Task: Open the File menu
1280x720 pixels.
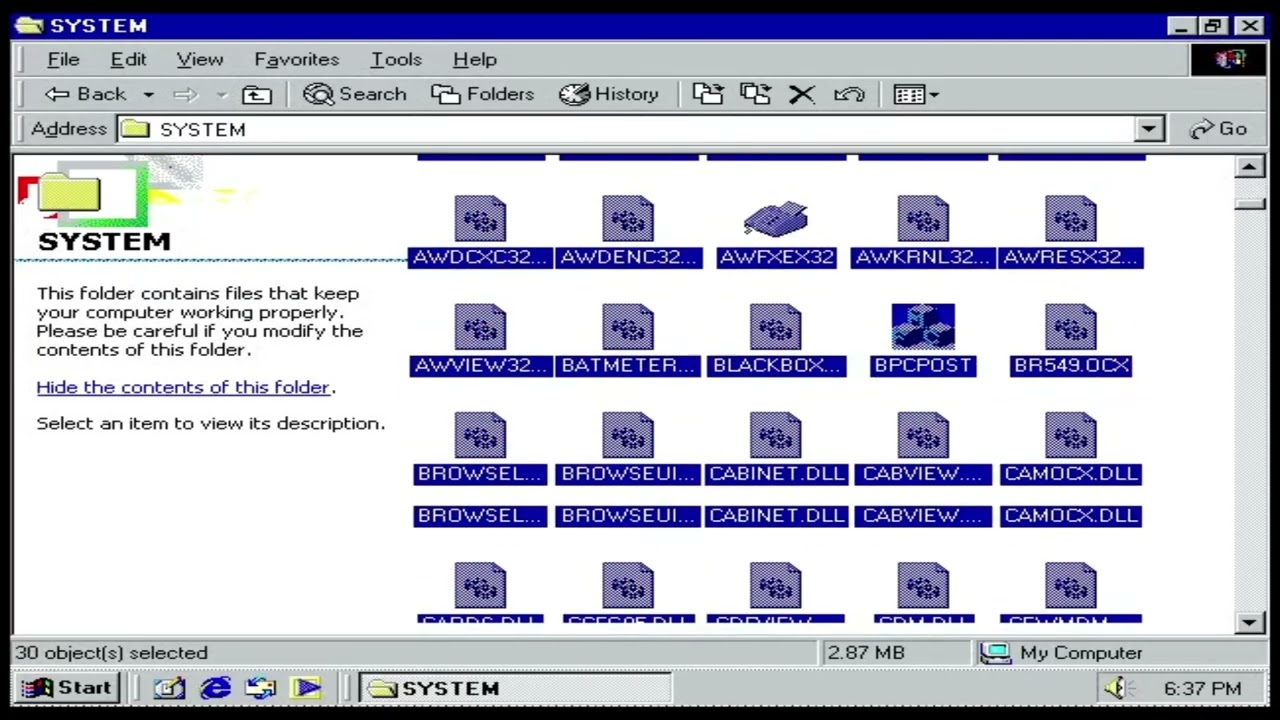Action: (x=63, y=59)
